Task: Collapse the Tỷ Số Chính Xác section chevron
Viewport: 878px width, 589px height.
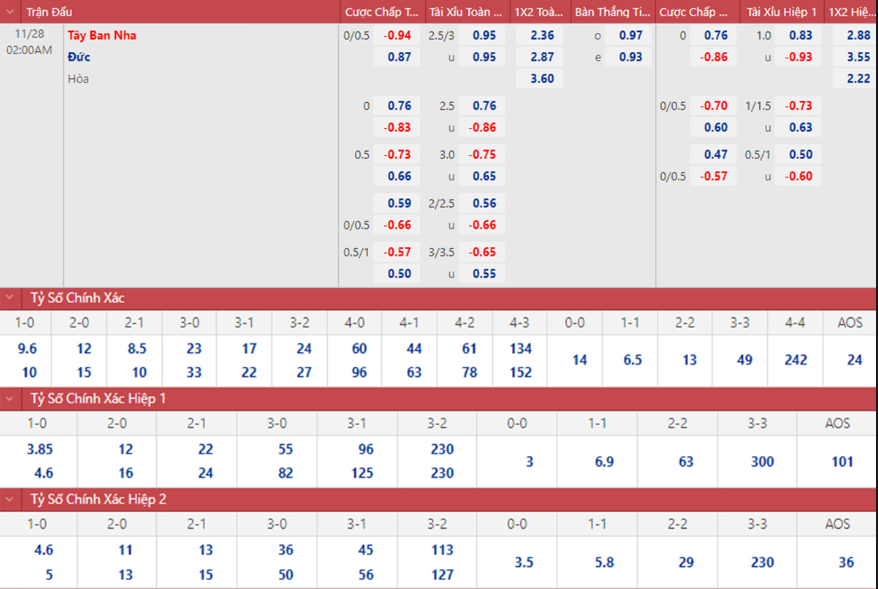Action: (11, 298)
